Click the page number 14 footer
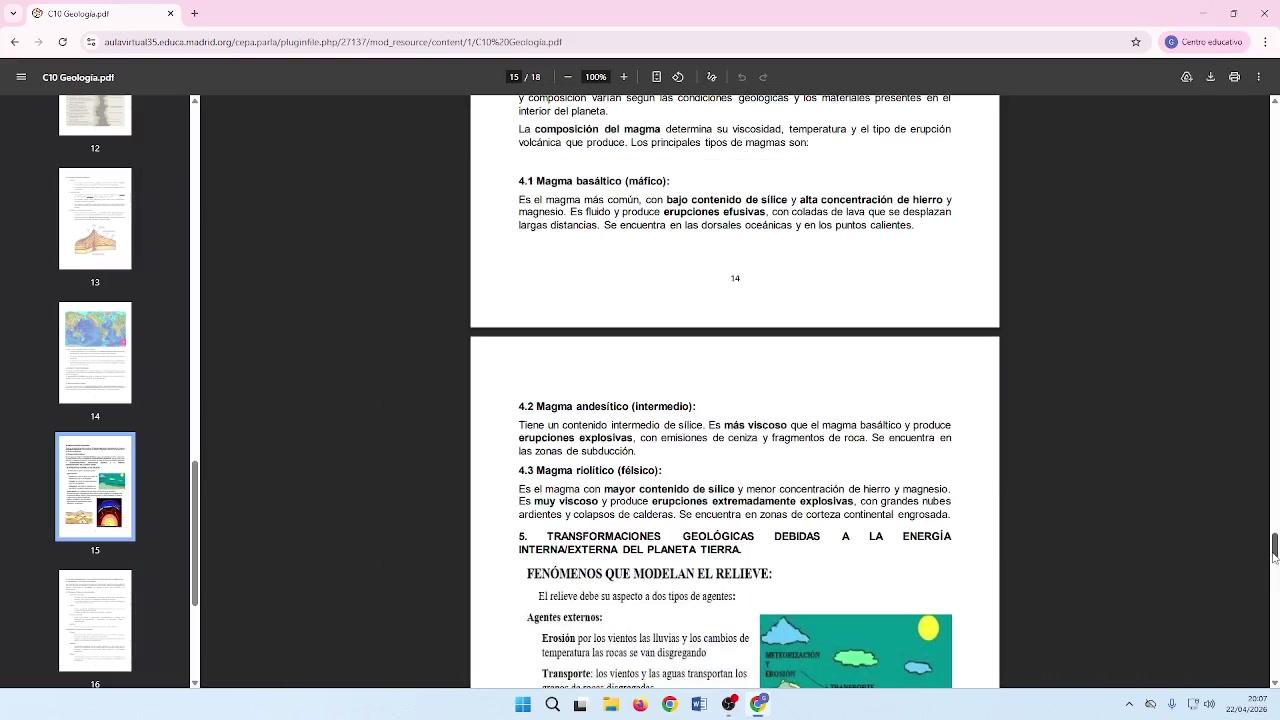The height and width of the screenshot is (720, 1280). 735,278
